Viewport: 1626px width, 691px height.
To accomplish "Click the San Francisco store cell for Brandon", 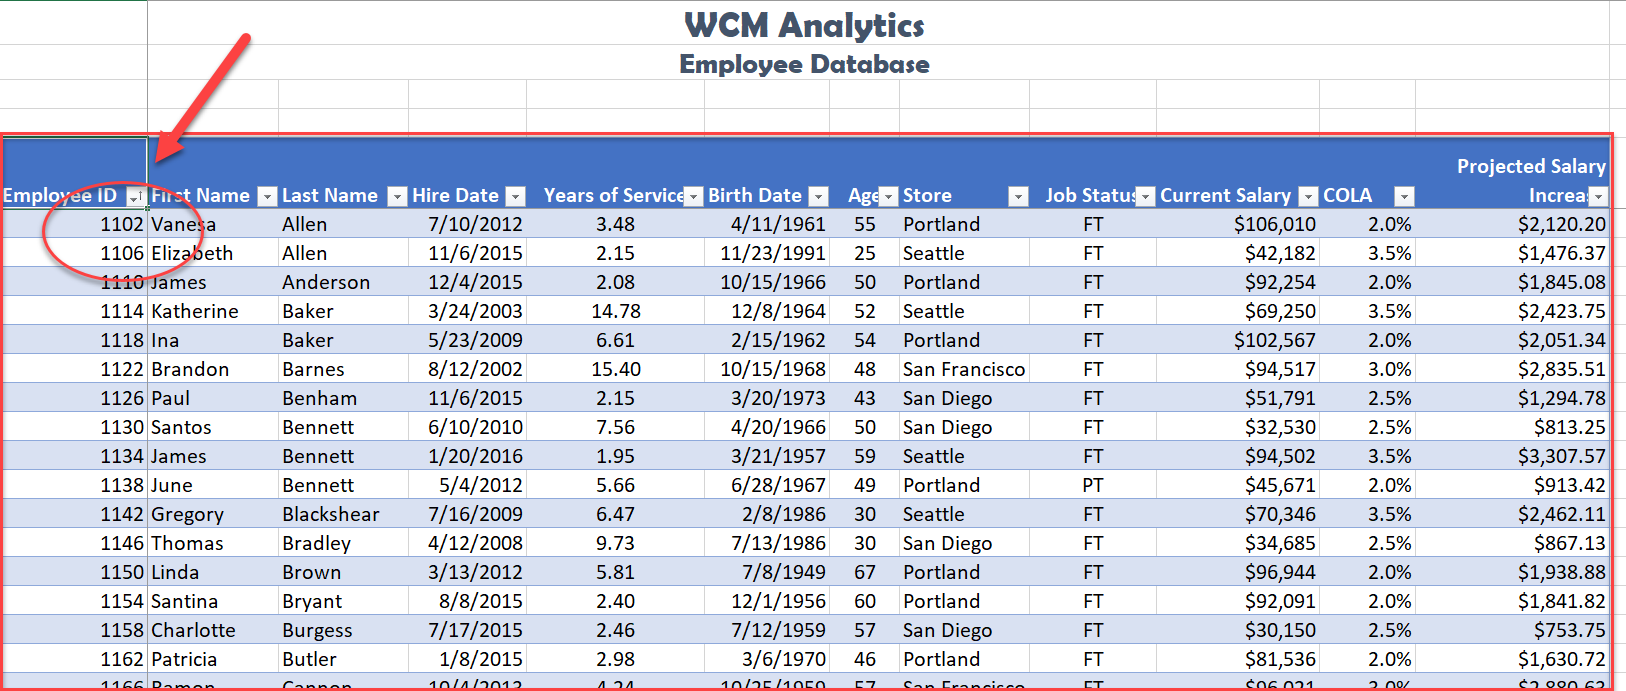I will [x=963, y=370].
